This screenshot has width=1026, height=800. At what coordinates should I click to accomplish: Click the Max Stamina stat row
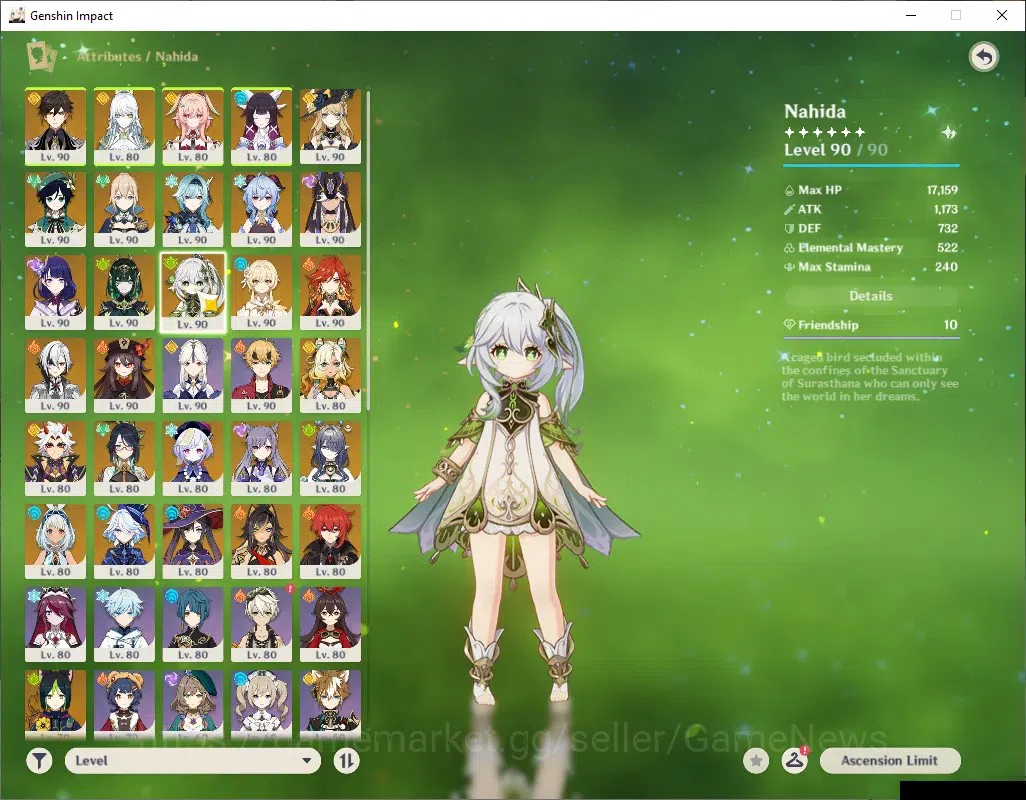tap(871, 267)
